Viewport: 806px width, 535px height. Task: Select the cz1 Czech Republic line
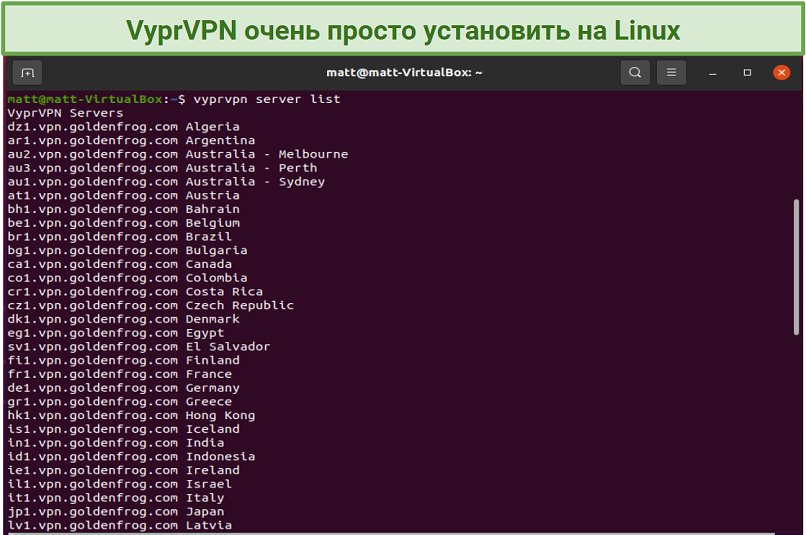(151, 306)
